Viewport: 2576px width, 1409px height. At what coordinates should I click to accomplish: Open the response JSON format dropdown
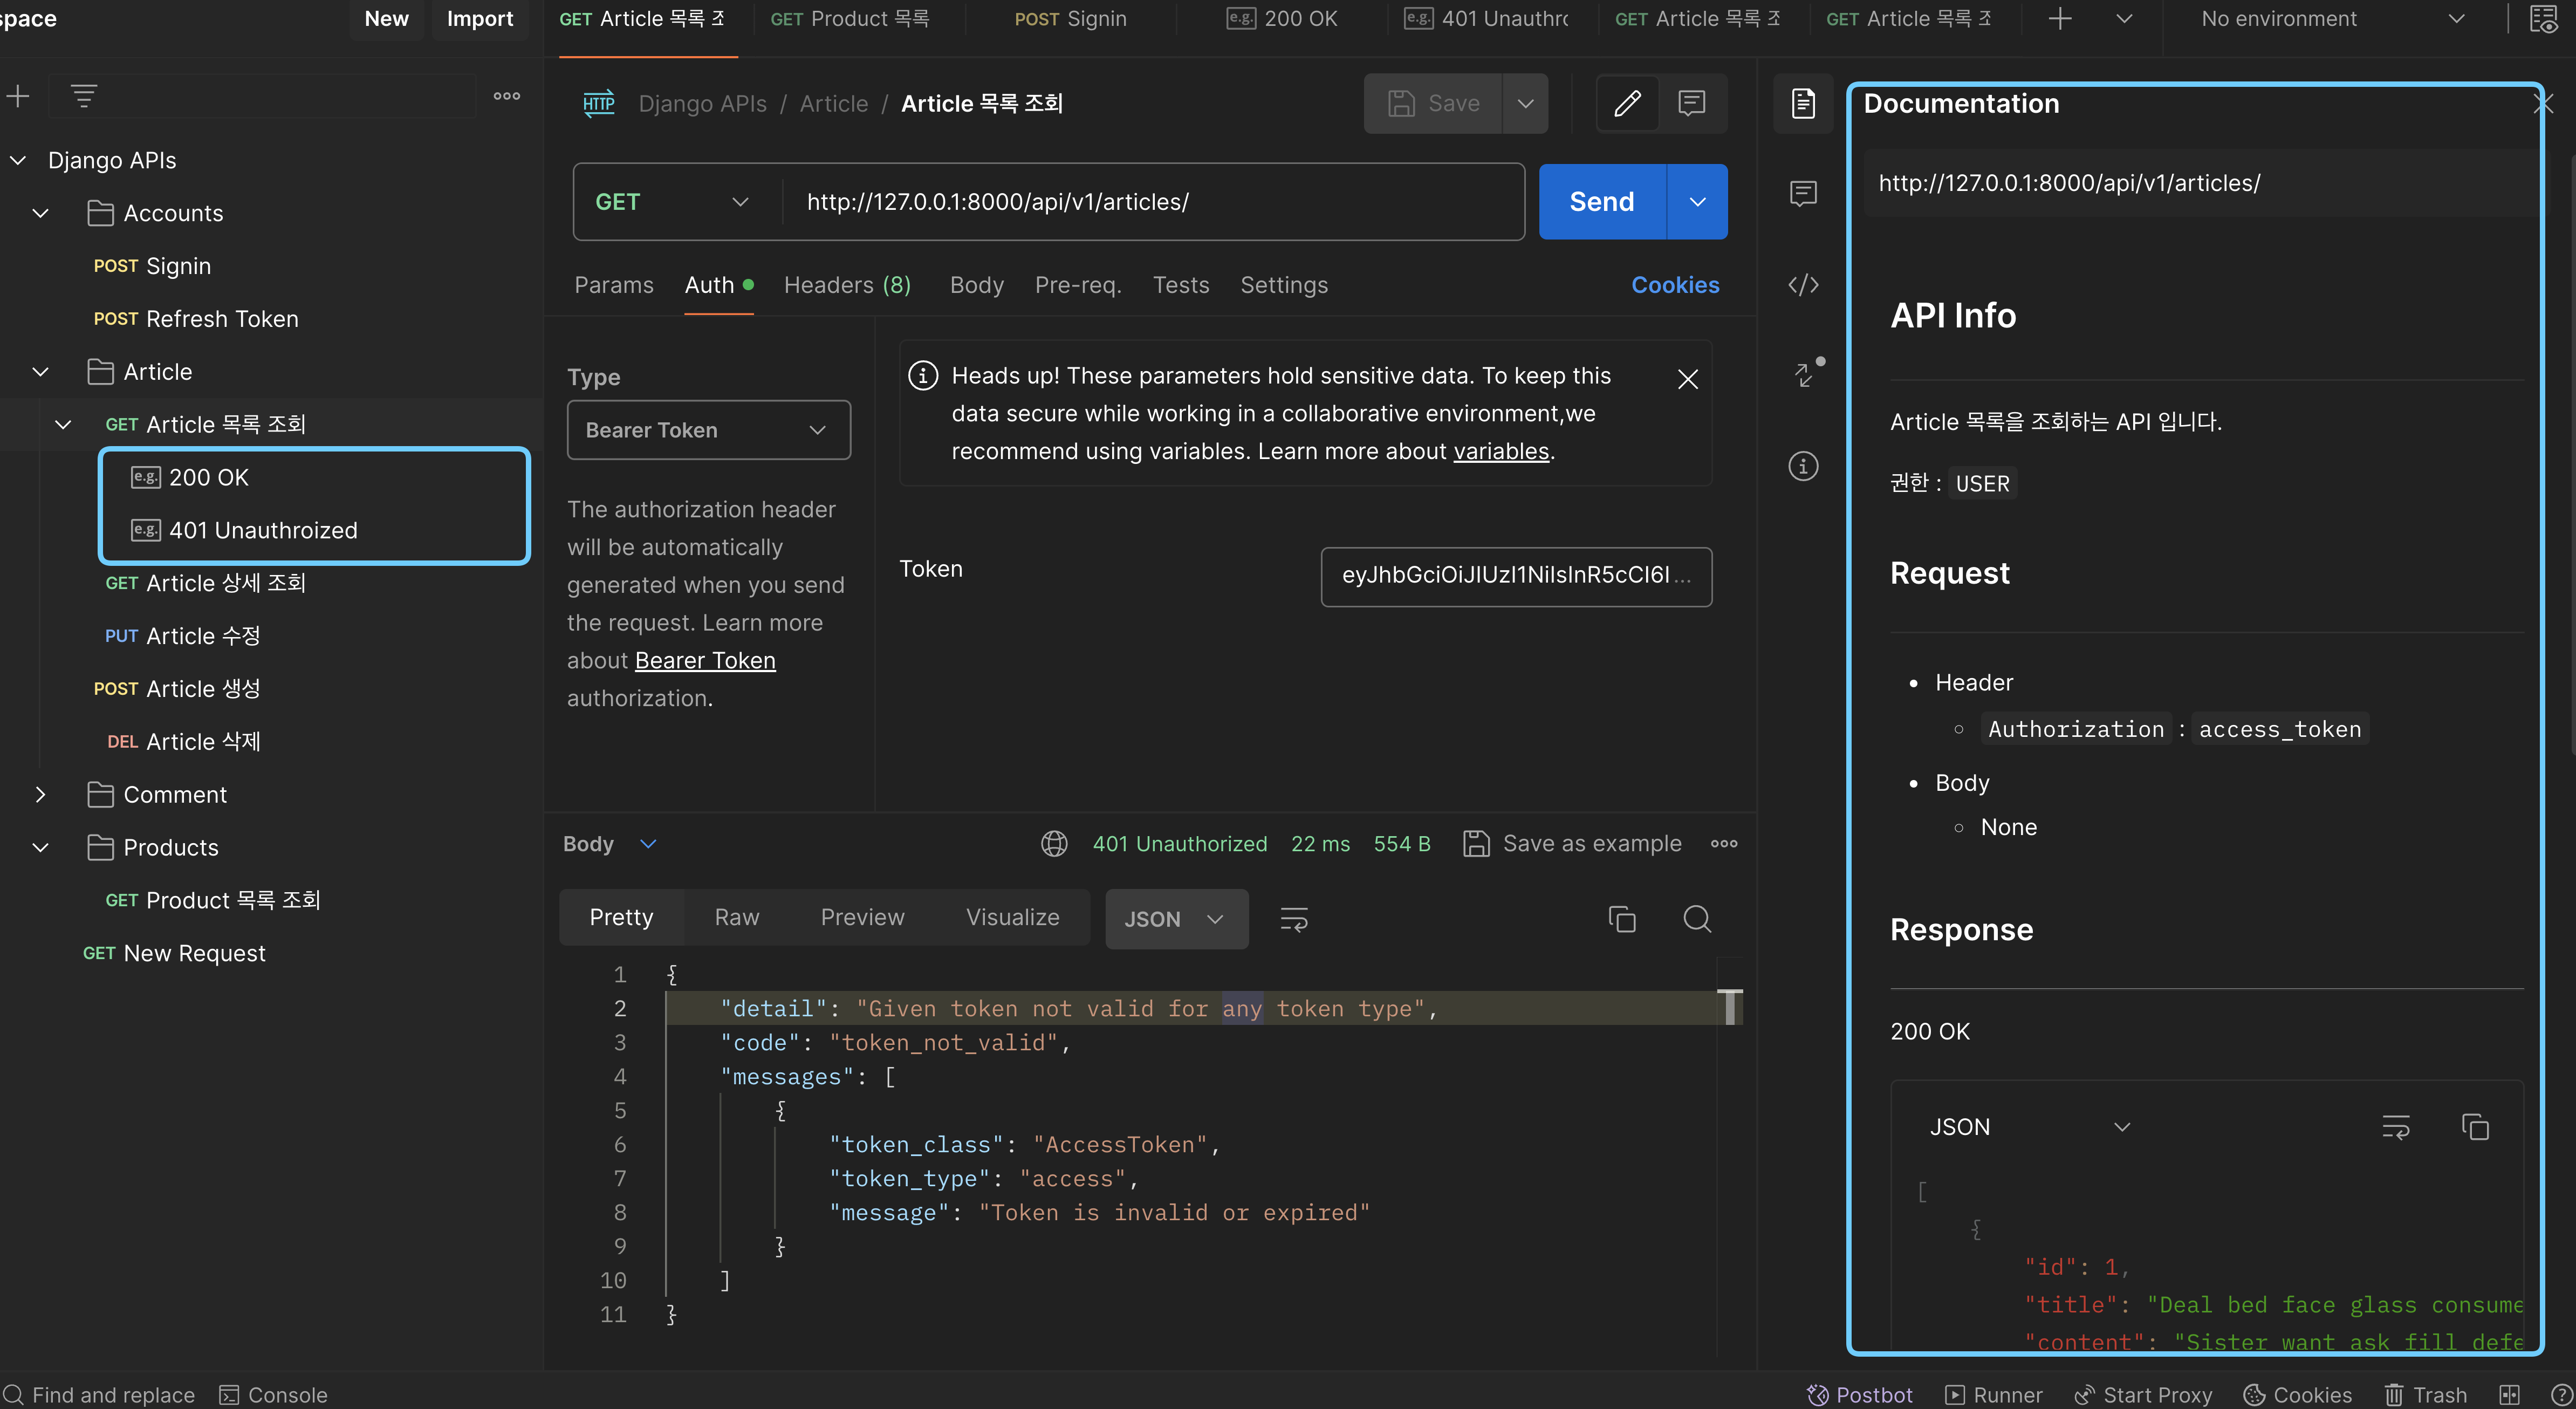coord(1175,918)
